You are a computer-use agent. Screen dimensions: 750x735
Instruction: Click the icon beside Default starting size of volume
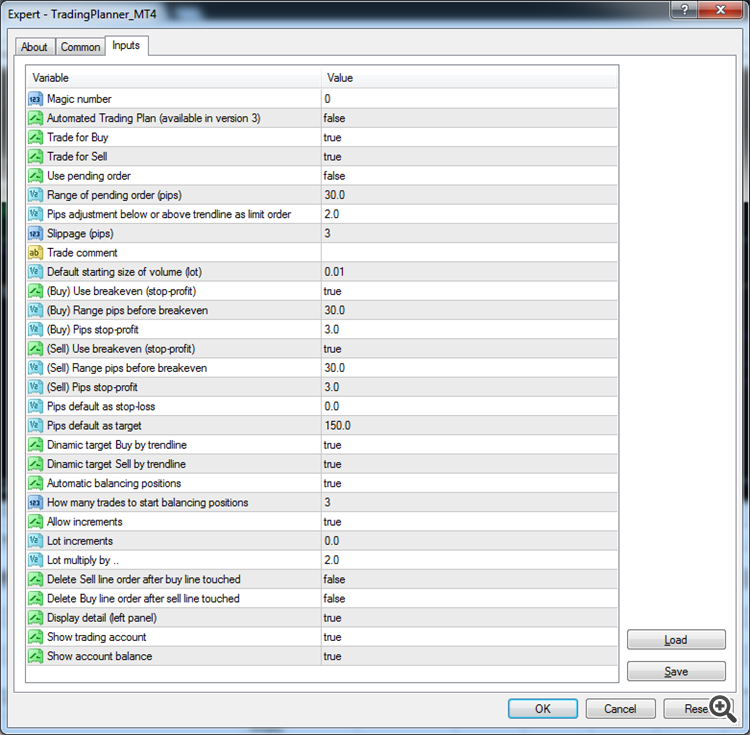(x=35, y=272)
